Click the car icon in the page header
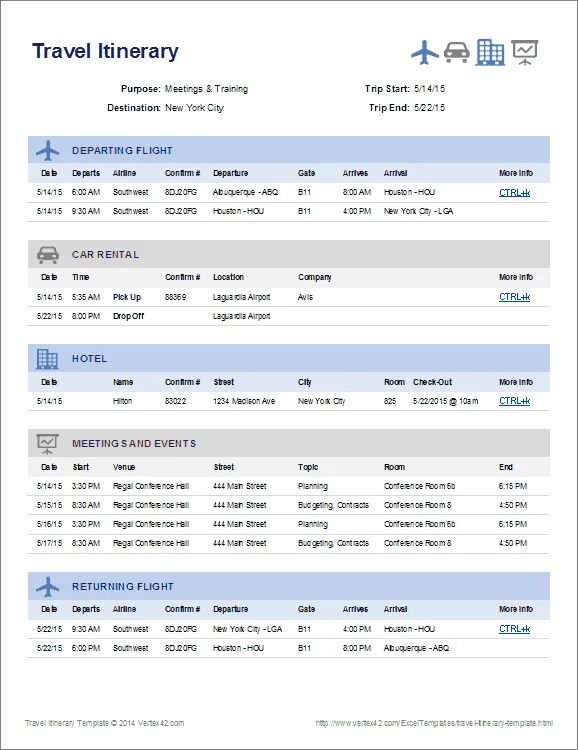578x750 pixels. click(456, 52)
